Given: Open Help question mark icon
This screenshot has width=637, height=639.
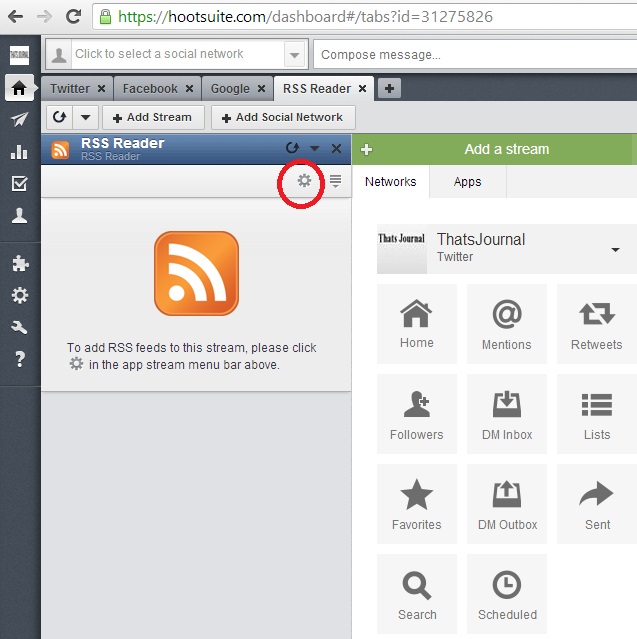Looking at the screenshot, I should point(20,359).
